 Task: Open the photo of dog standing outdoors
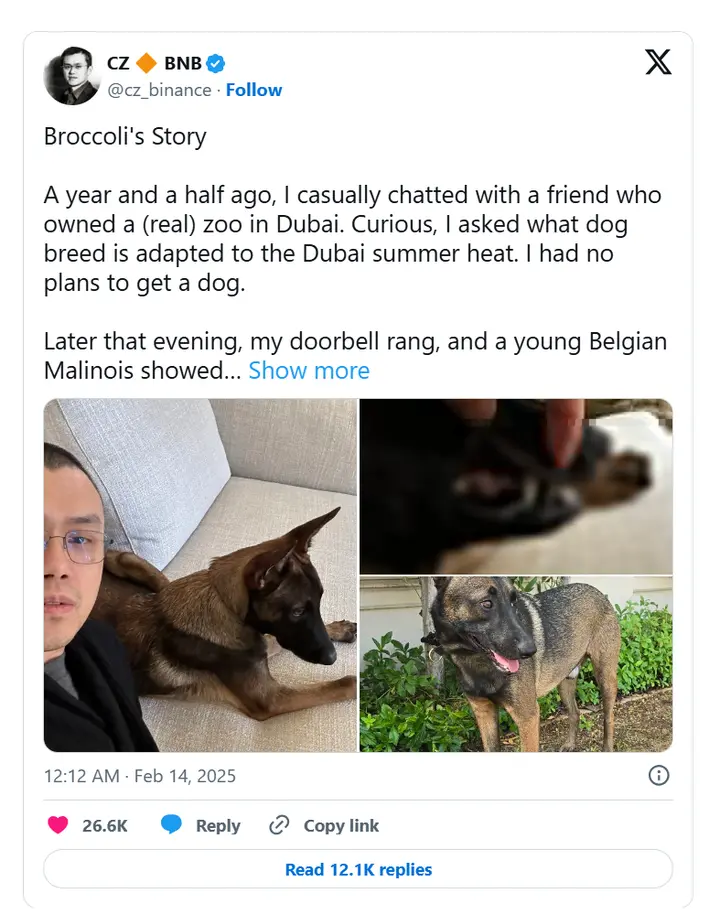point(516,664)
